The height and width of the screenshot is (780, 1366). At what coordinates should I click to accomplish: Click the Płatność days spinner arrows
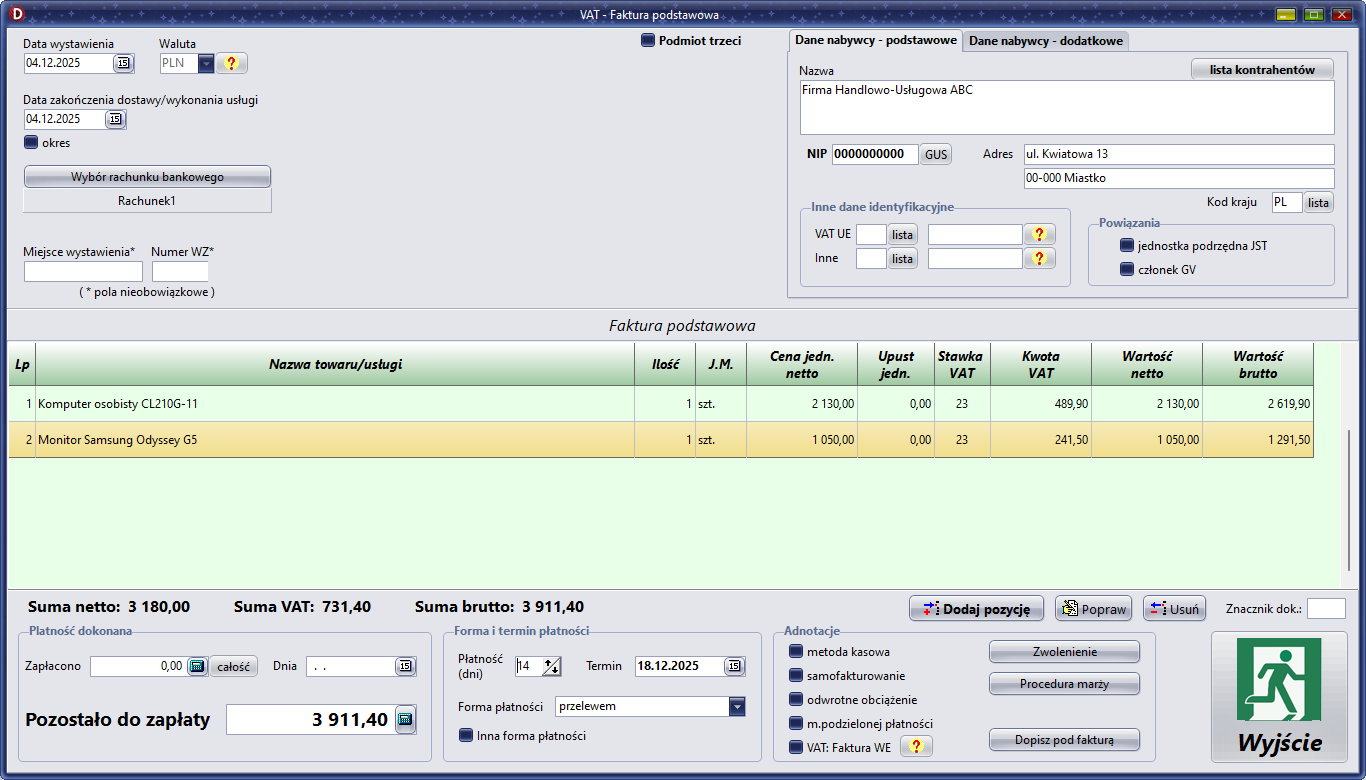[551, 666]
